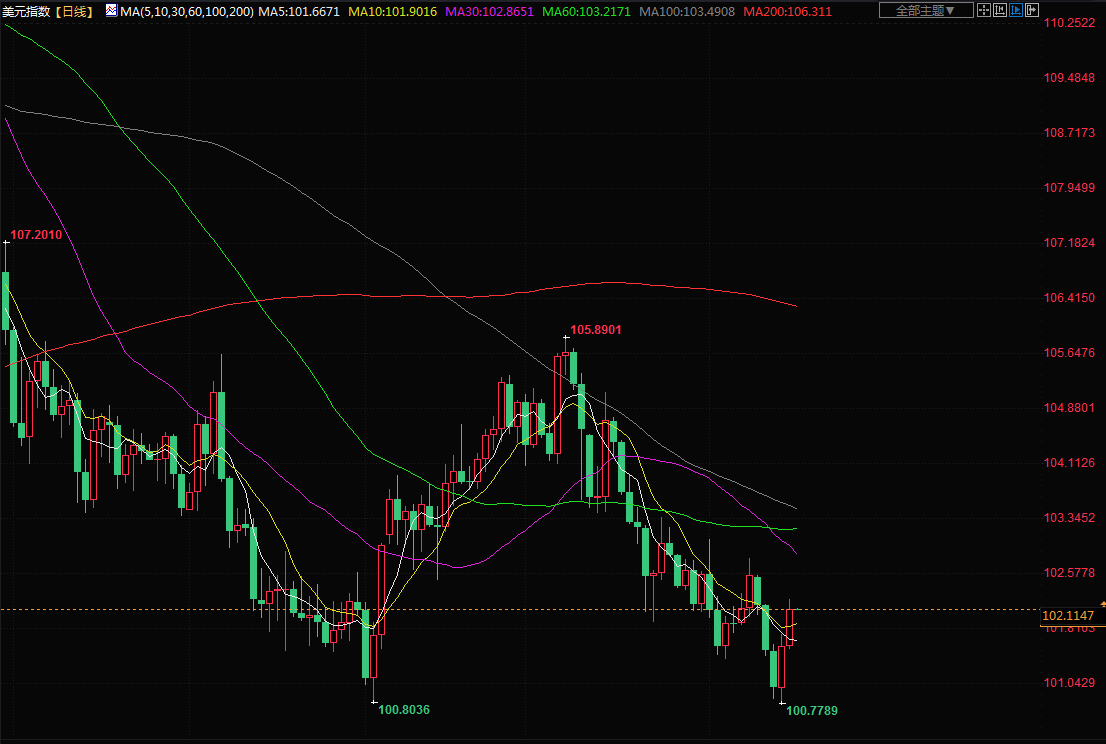Click the 美元指数 chart title

pos(25,11)
